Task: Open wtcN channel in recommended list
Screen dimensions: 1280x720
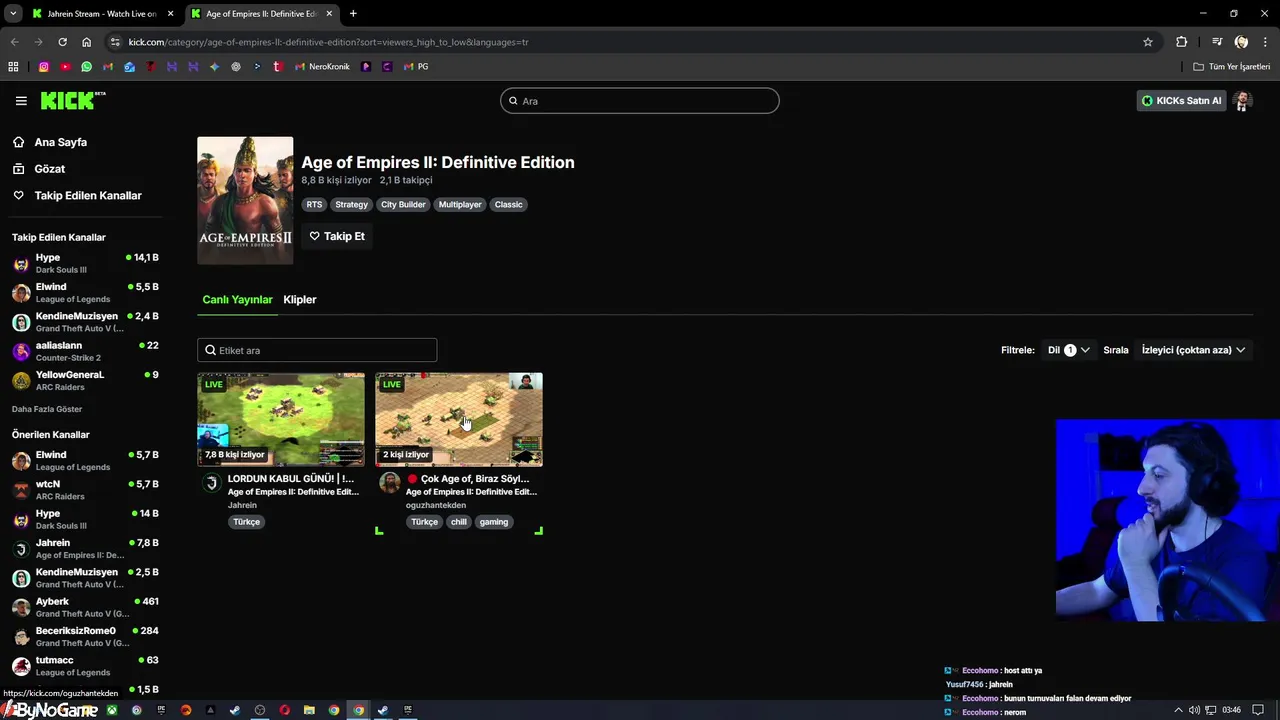Action: click(x=85, y=490)
